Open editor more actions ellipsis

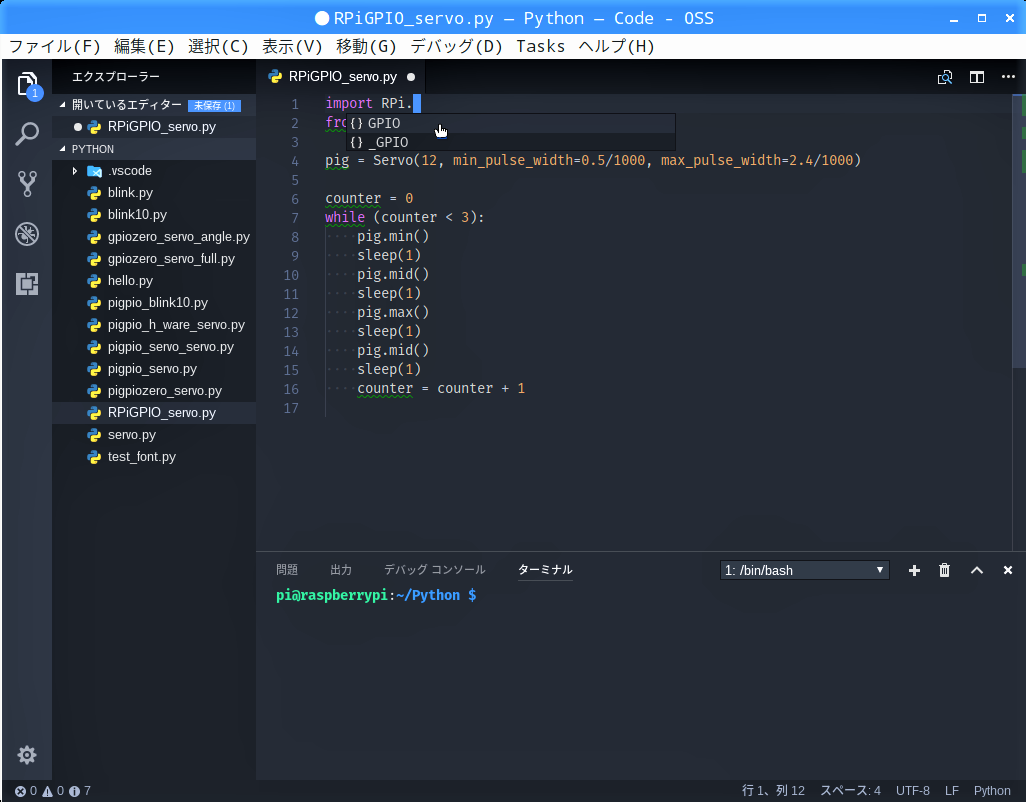point(1008,77)
